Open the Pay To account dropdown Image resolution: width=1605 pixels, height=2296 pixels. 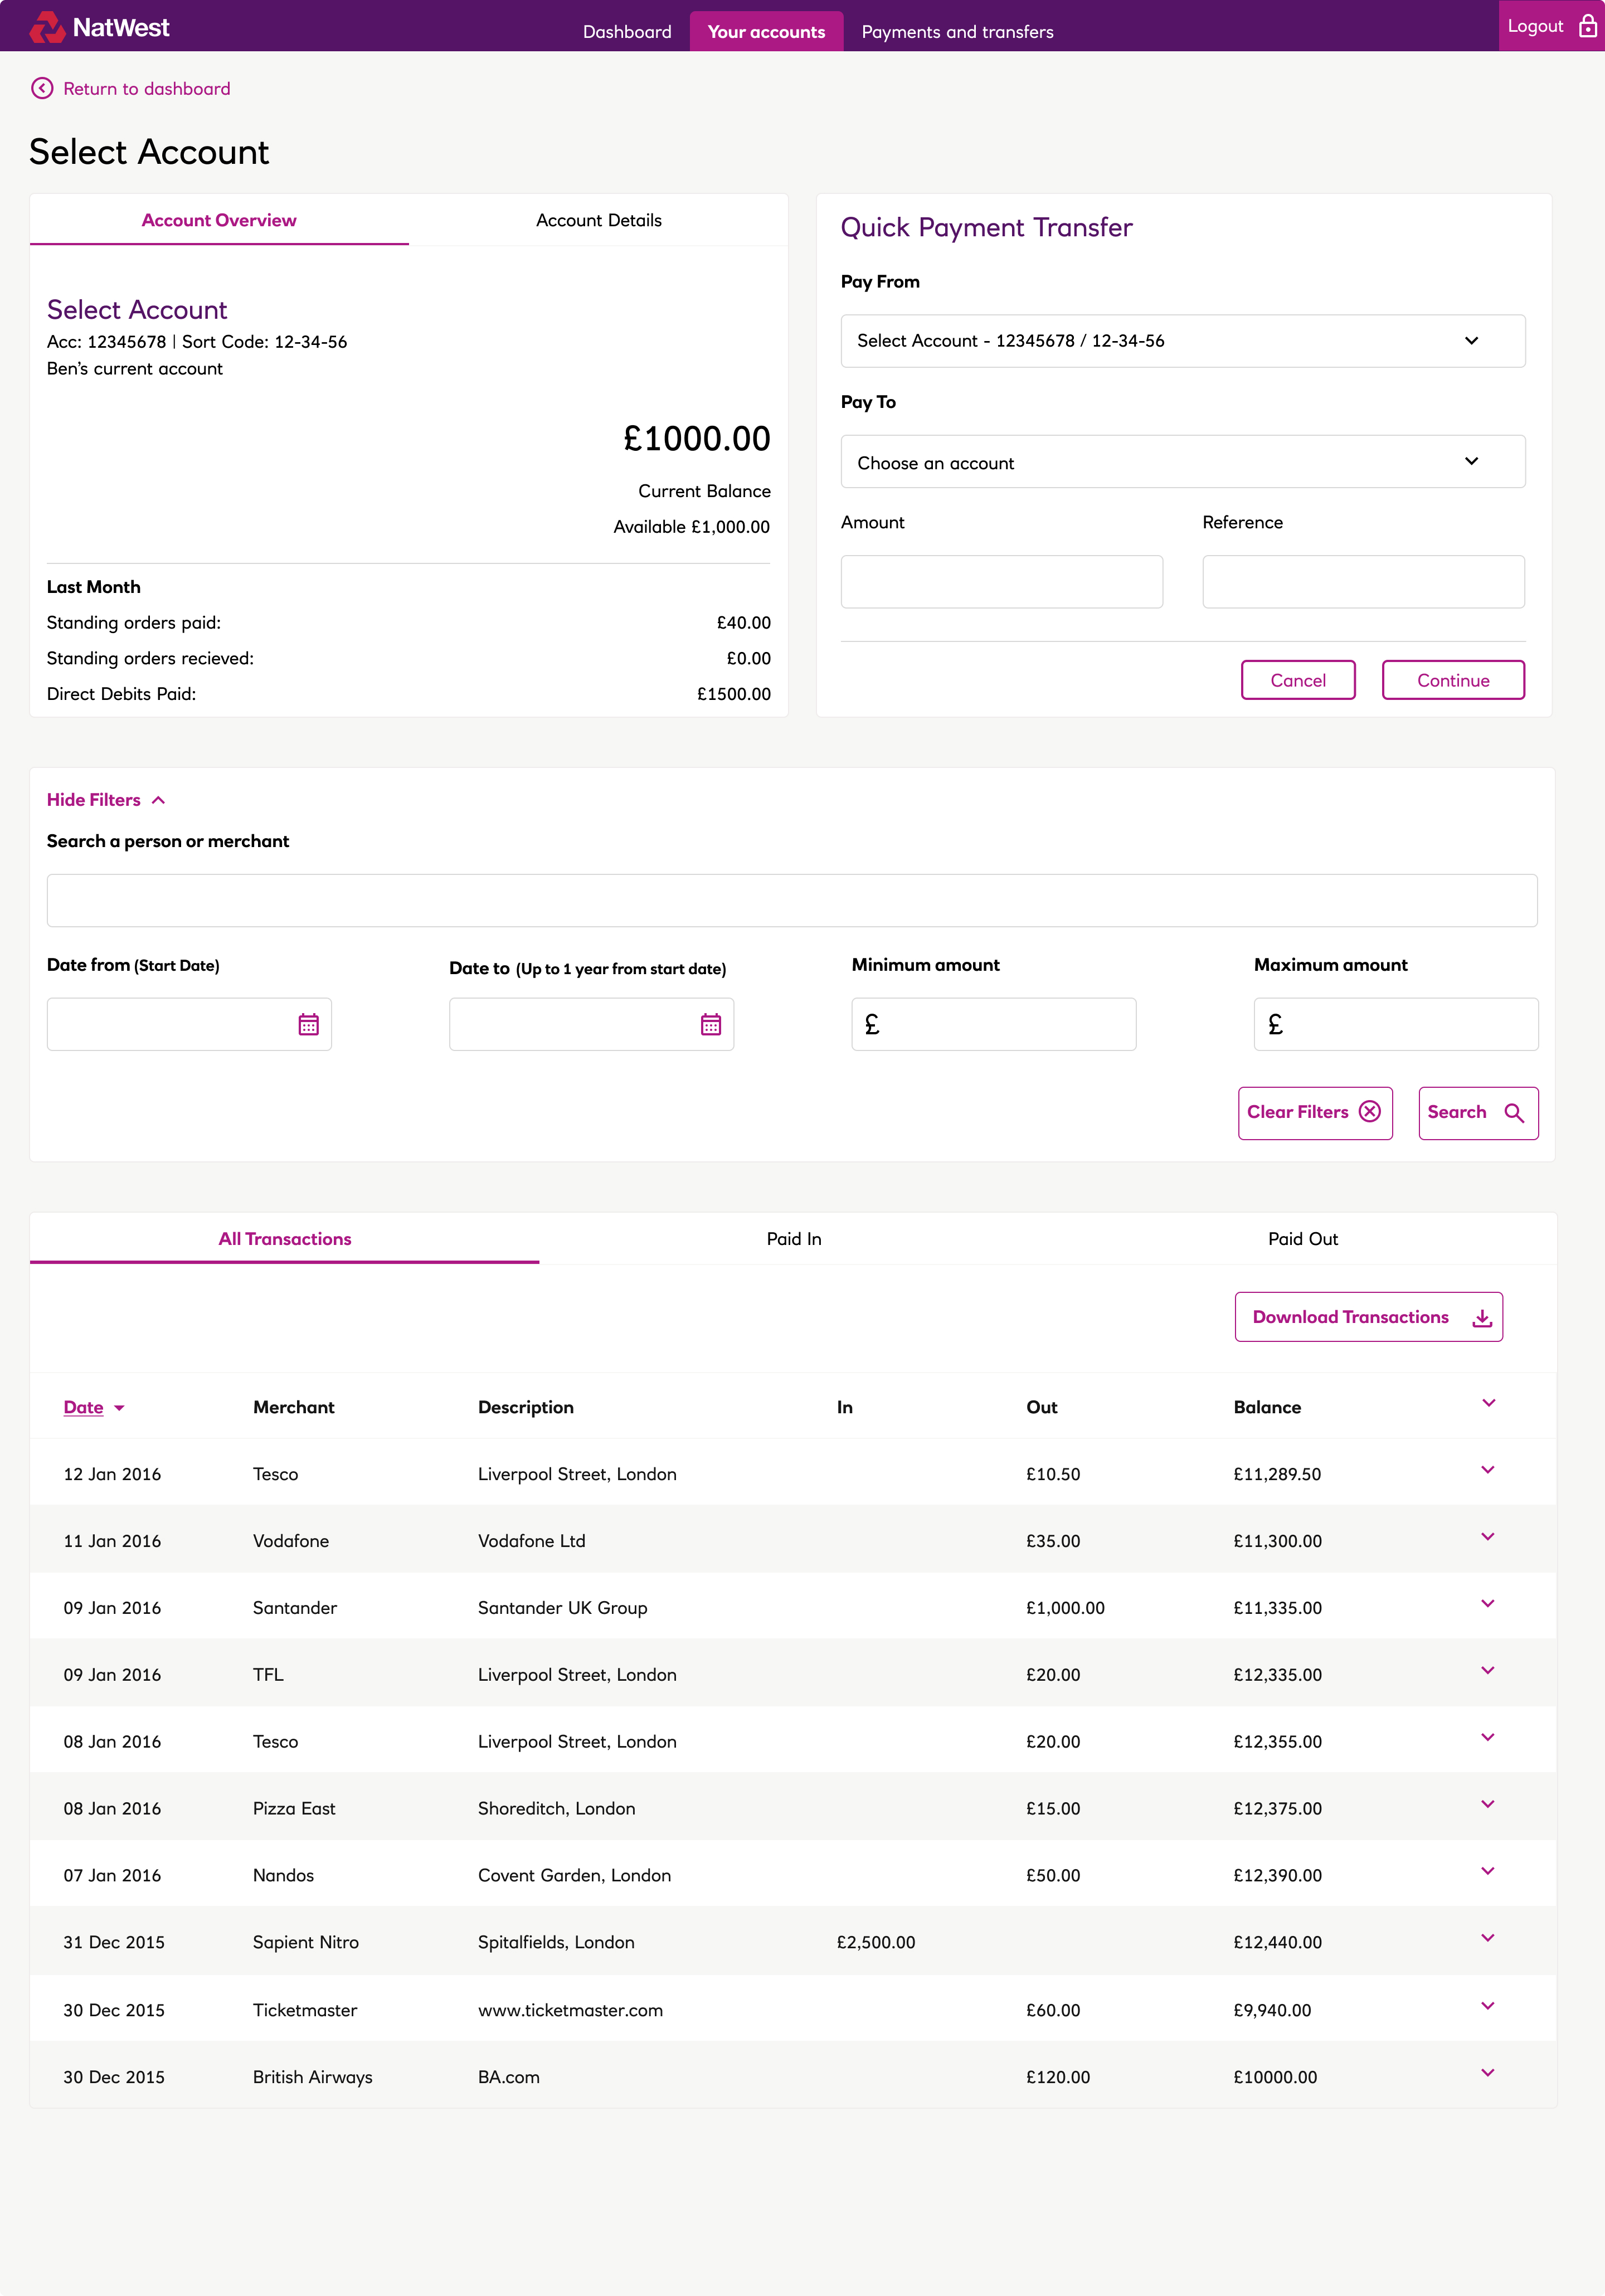(x=1183, y=461)
